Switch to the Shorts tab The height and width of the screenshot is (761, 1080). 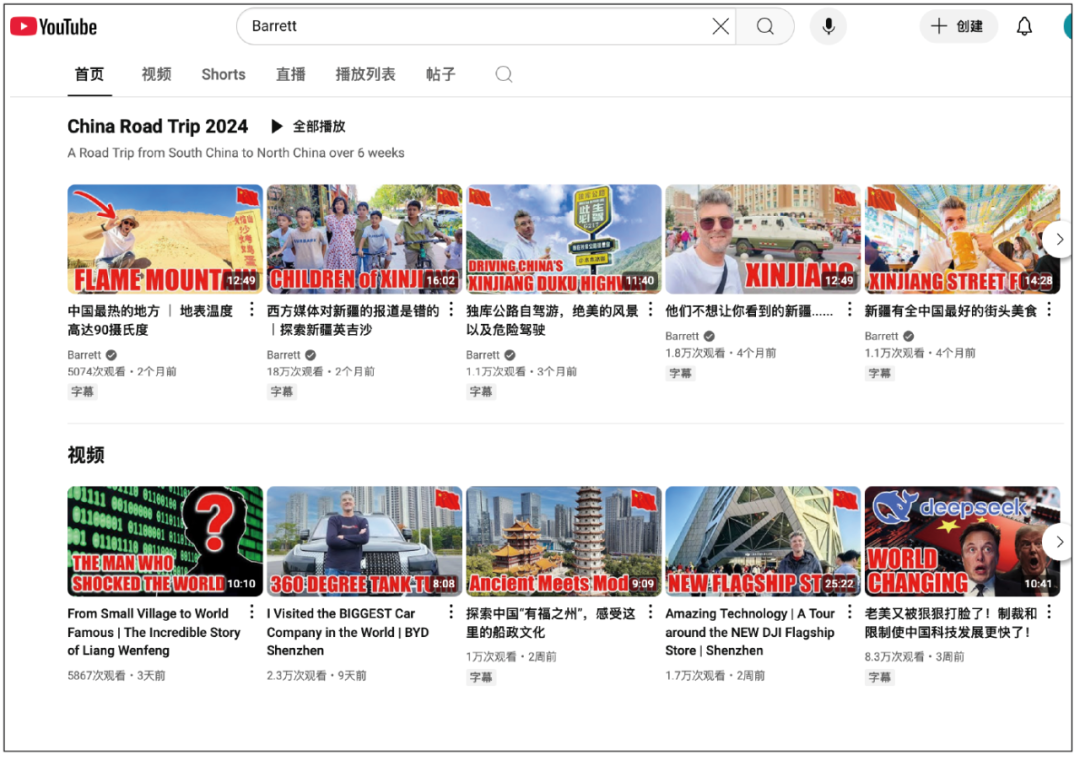point(223,74)
